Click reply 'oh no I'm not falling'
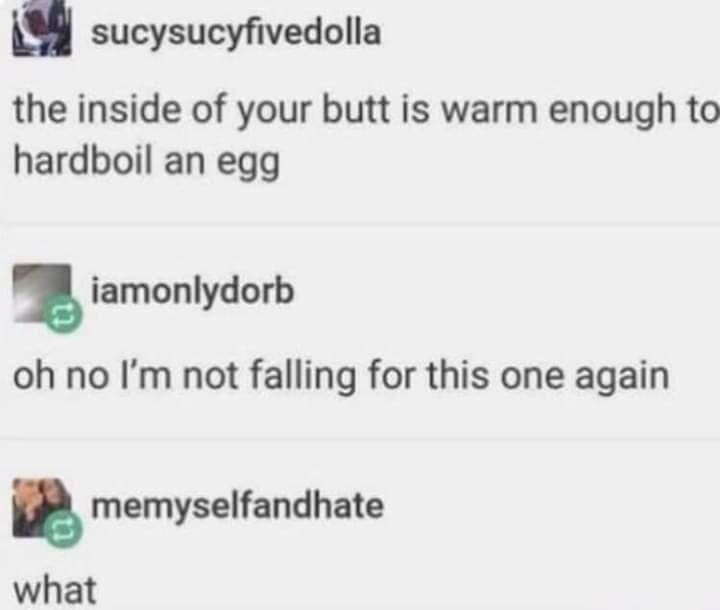 (x=185, y=377)
